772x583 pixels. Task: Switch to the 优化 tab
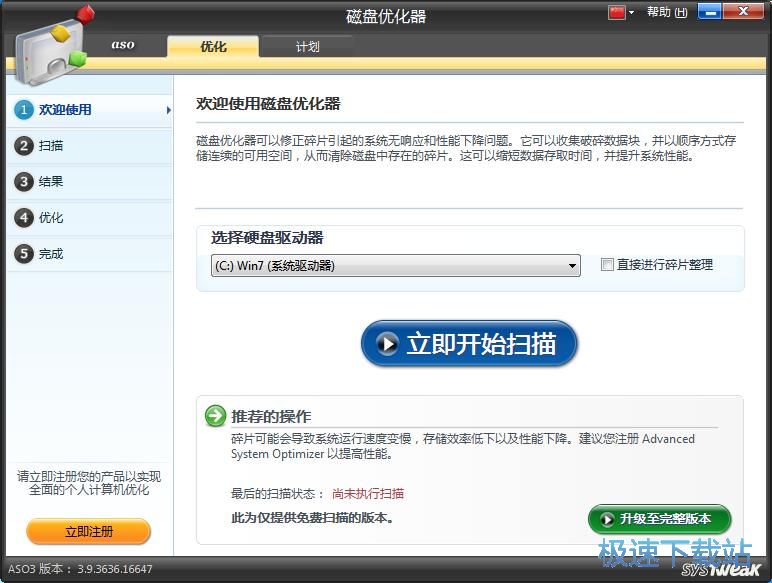[x=213, y=46]
